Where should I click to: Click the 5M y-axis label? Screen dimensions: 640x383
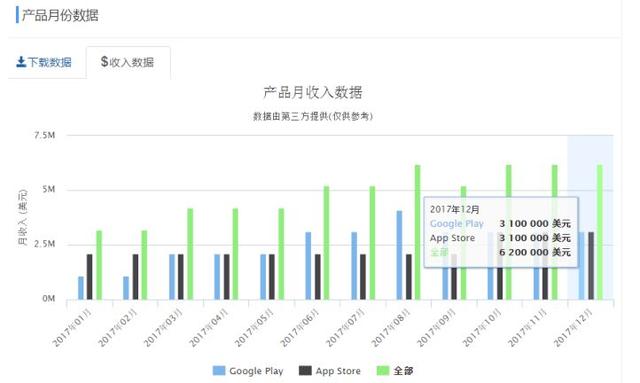(x=49, y=189)
